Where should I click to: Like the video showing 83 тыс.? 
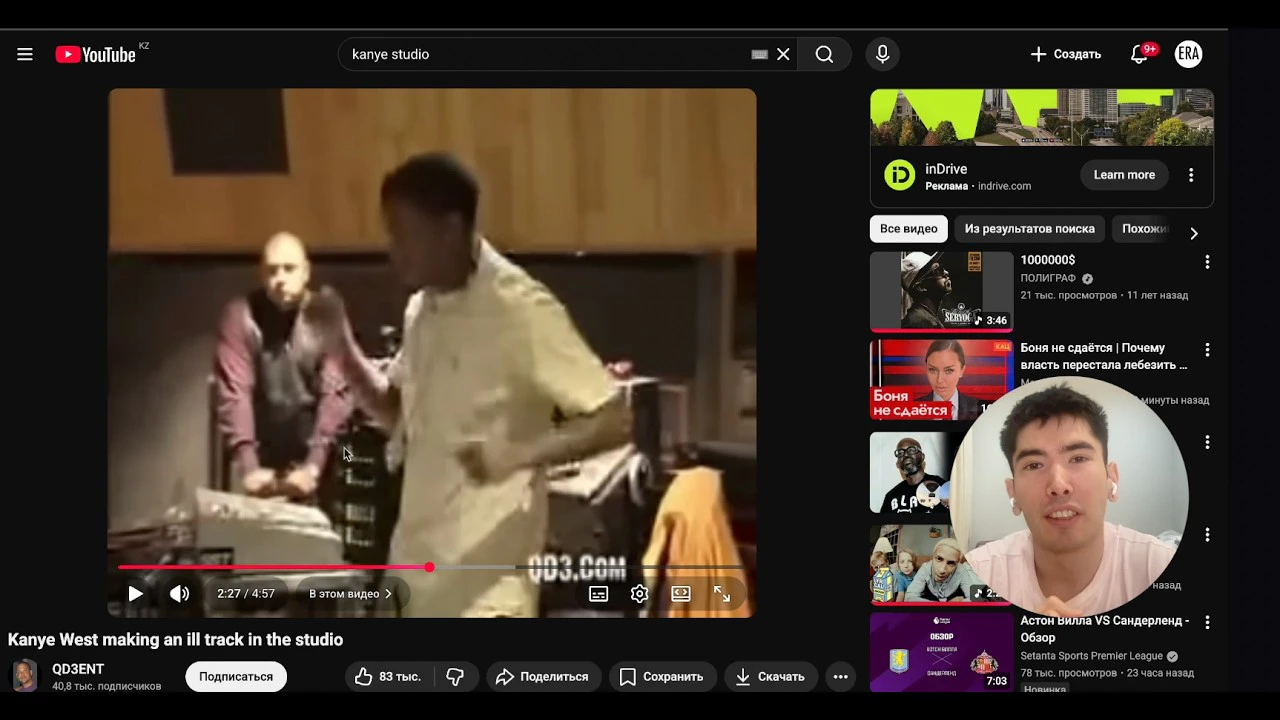pos(388,677)
